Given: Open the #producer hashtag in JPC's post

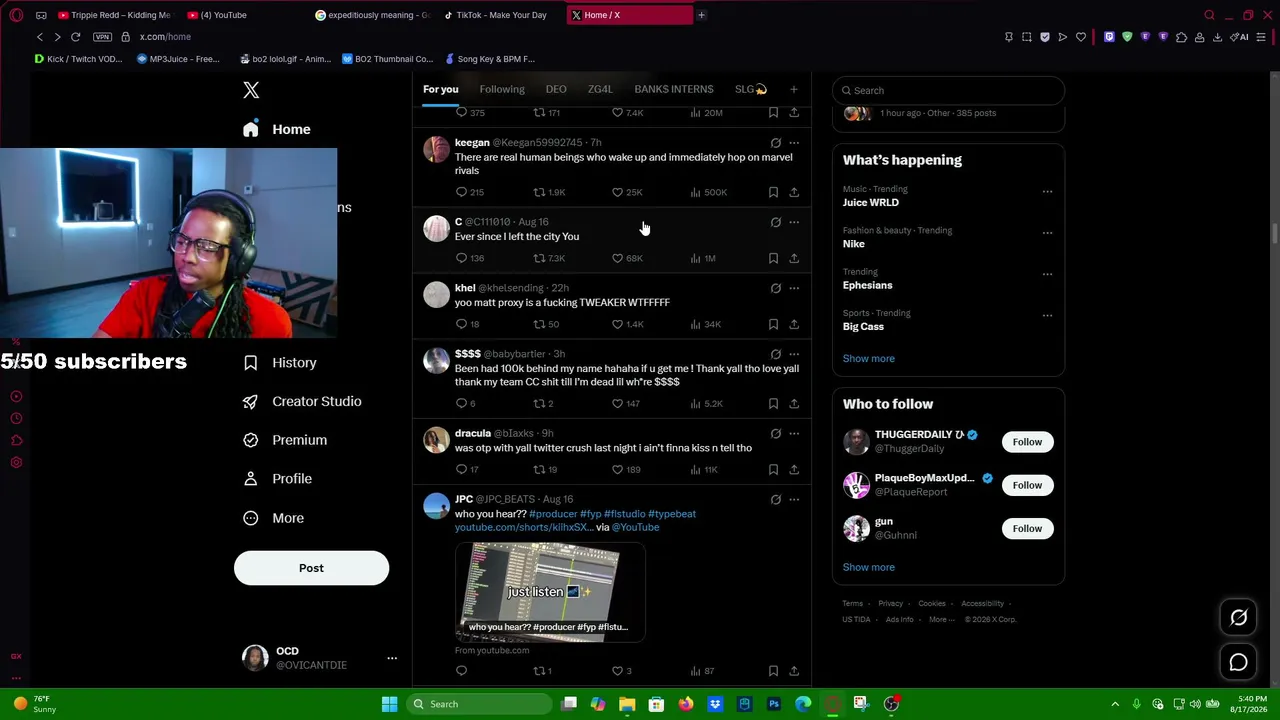Looking at the screenshot, I should tap(553, 514).
